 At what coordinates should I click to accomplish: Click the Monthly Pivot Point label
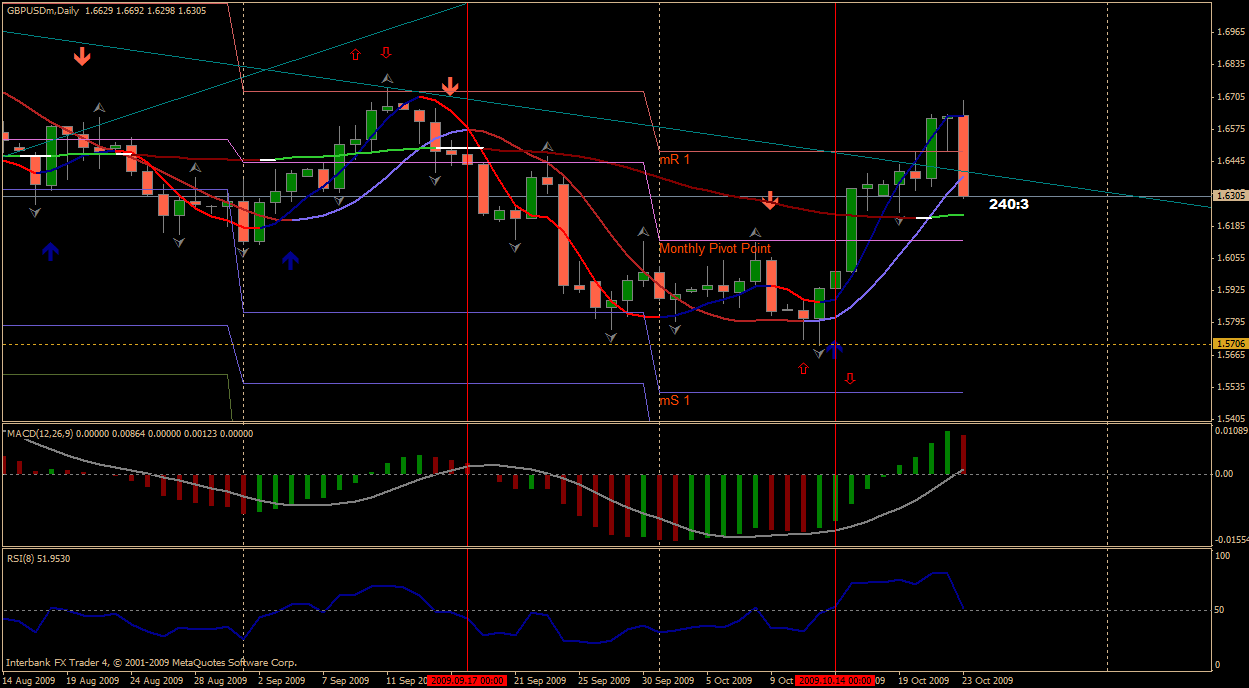[714, 248]
